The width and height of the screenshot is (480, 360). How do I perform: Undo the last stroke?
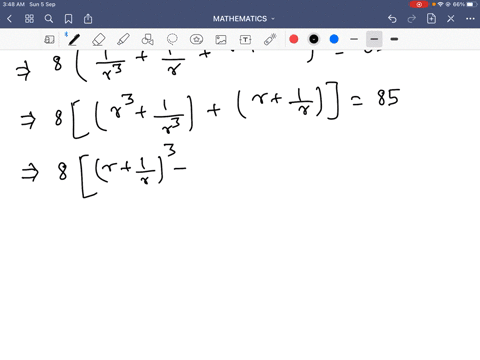point(392,19)
